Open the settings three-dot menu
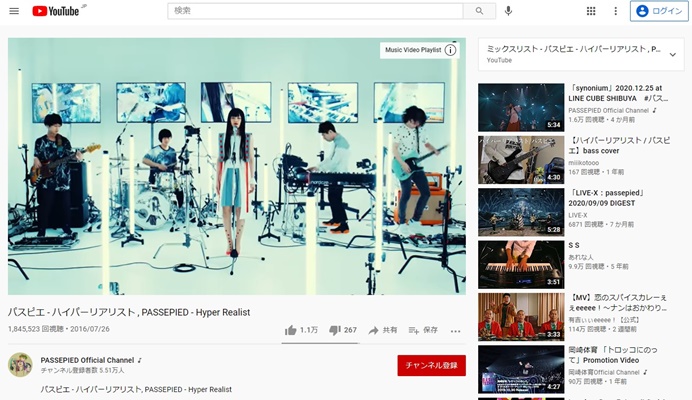The height and width of the screenshot is (400, 692). 616,11
